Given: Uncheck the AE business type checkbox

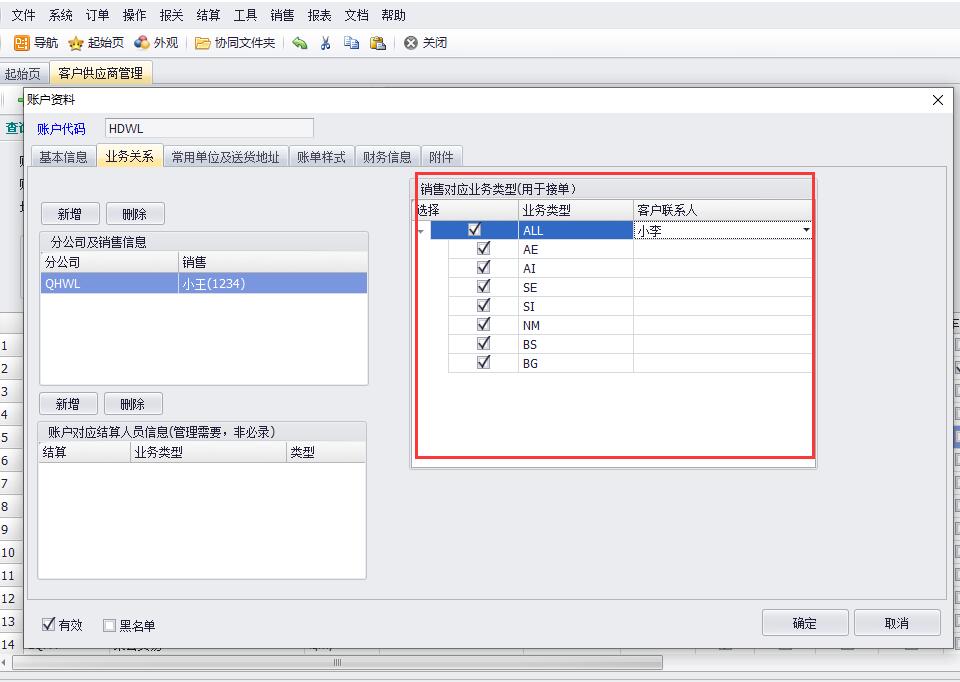Looking at the screenshot, I should click(x=484, y=249).
